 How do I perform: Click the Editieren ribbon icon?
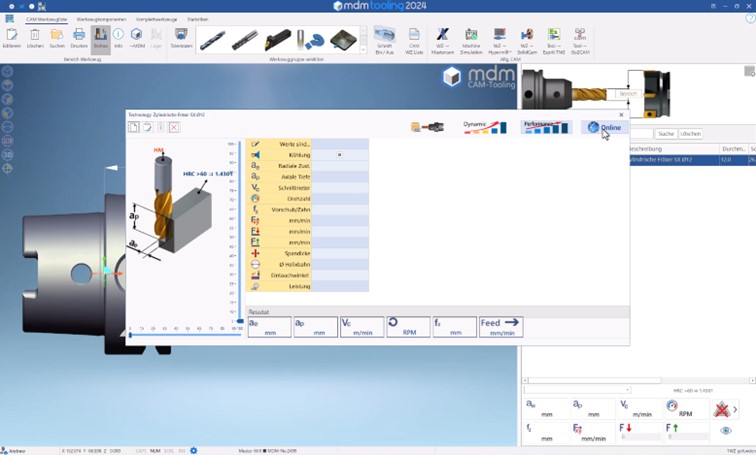12,38
